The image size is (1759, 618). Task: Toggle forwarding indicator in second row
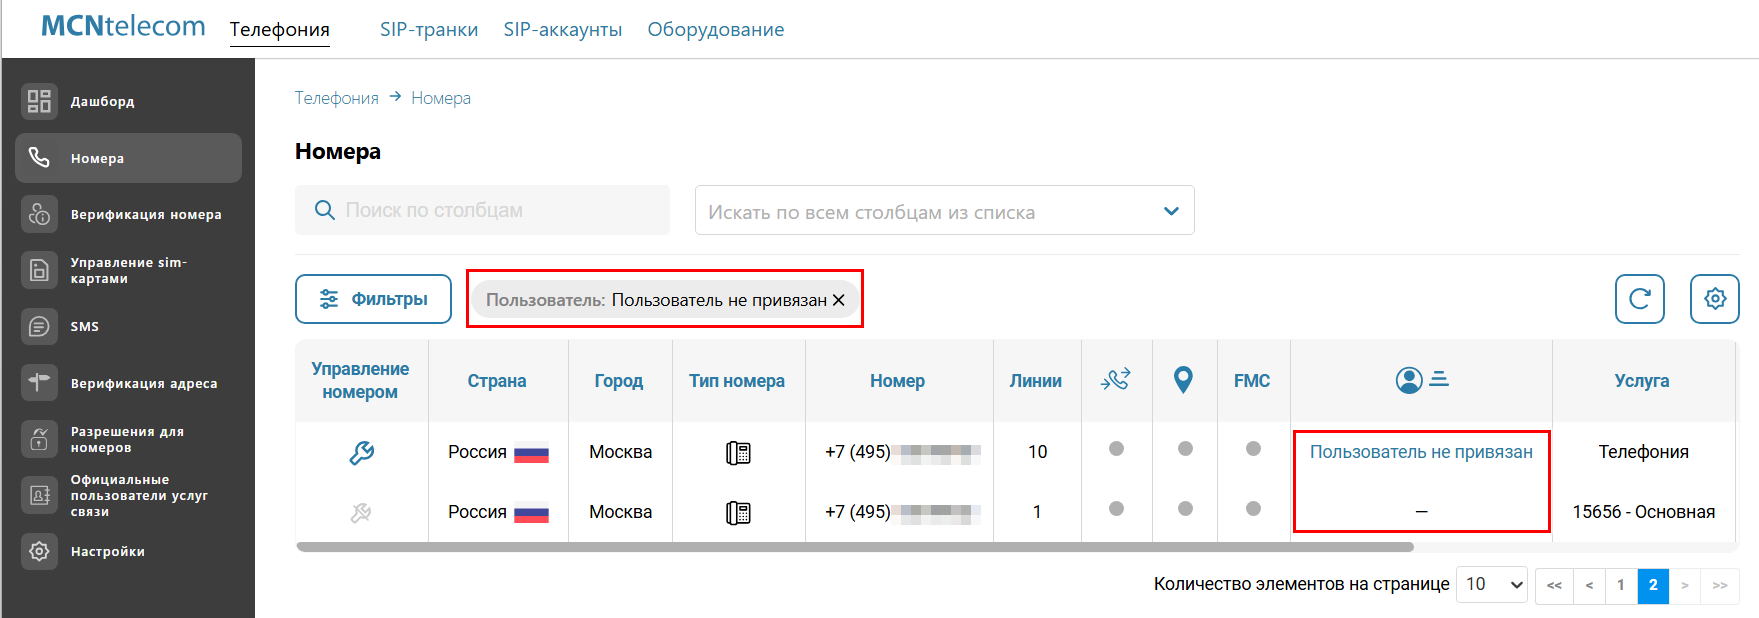pyautogui.click(x=1117, y=509)
